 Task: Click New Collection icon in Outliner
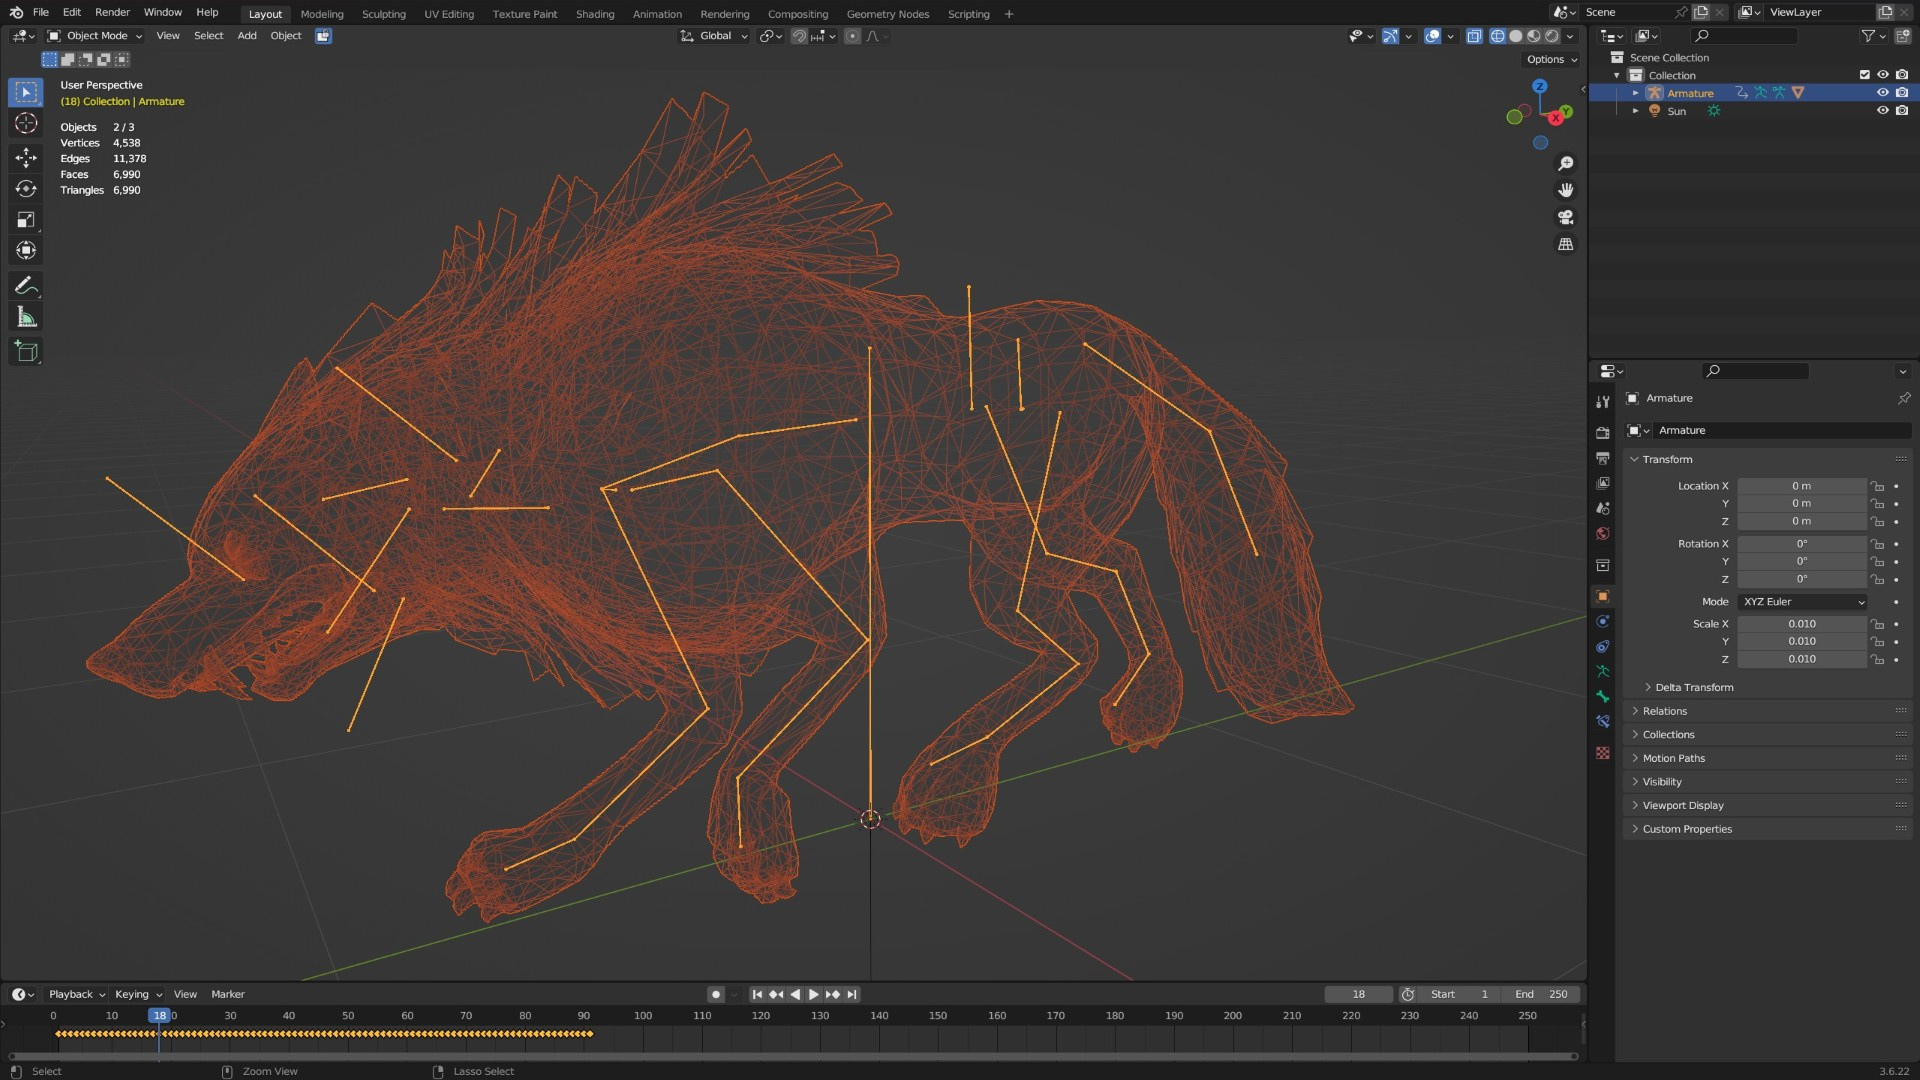click(x=1902, y=36)
